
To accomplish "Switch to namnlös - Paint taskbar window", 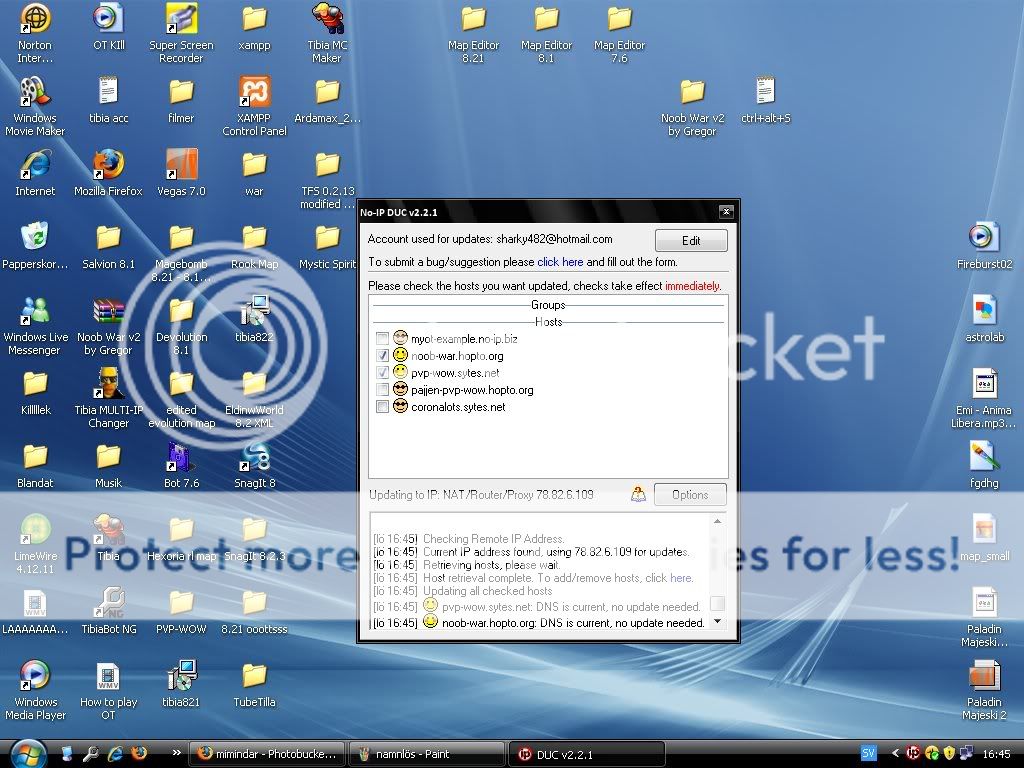I will (426, 754).
